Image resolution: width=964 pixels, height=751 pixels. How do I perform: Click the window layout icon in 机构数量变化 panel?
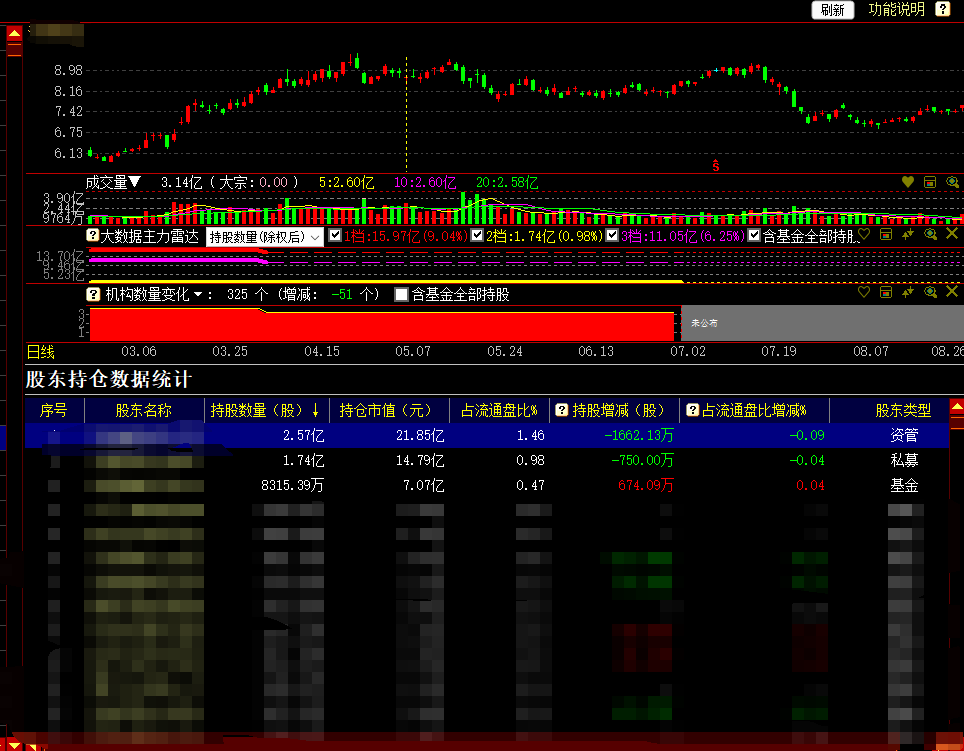886,292
